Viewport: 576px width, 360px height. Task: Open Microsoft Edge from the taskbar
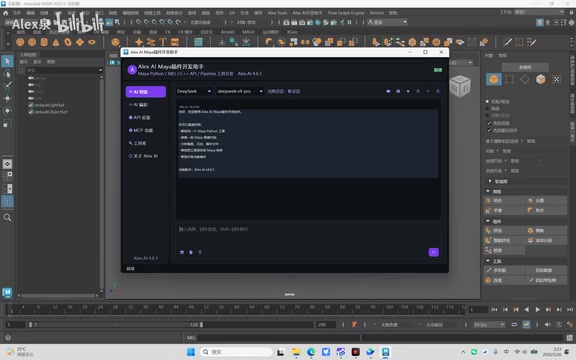pyautogui.click(x=311, y=352)
